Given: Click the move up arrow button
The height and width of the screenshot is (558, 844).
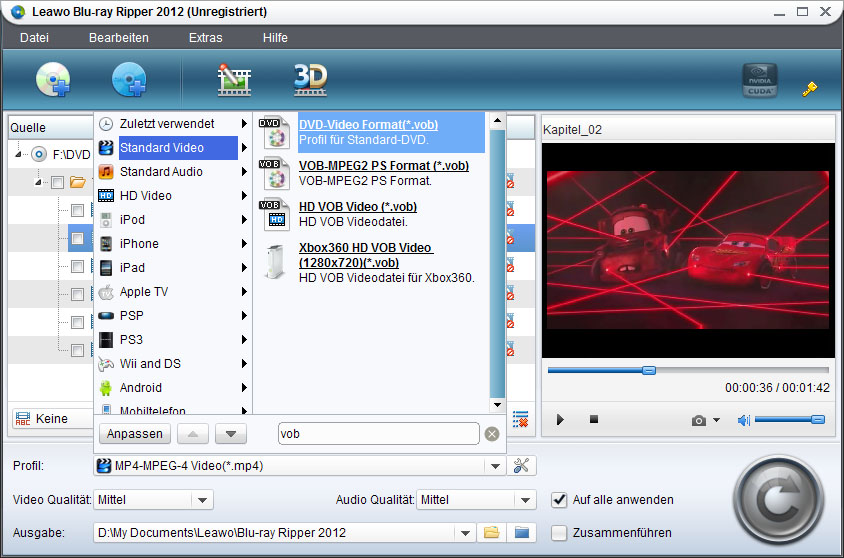Looking at the screenshot, I should tap(193, 434).
